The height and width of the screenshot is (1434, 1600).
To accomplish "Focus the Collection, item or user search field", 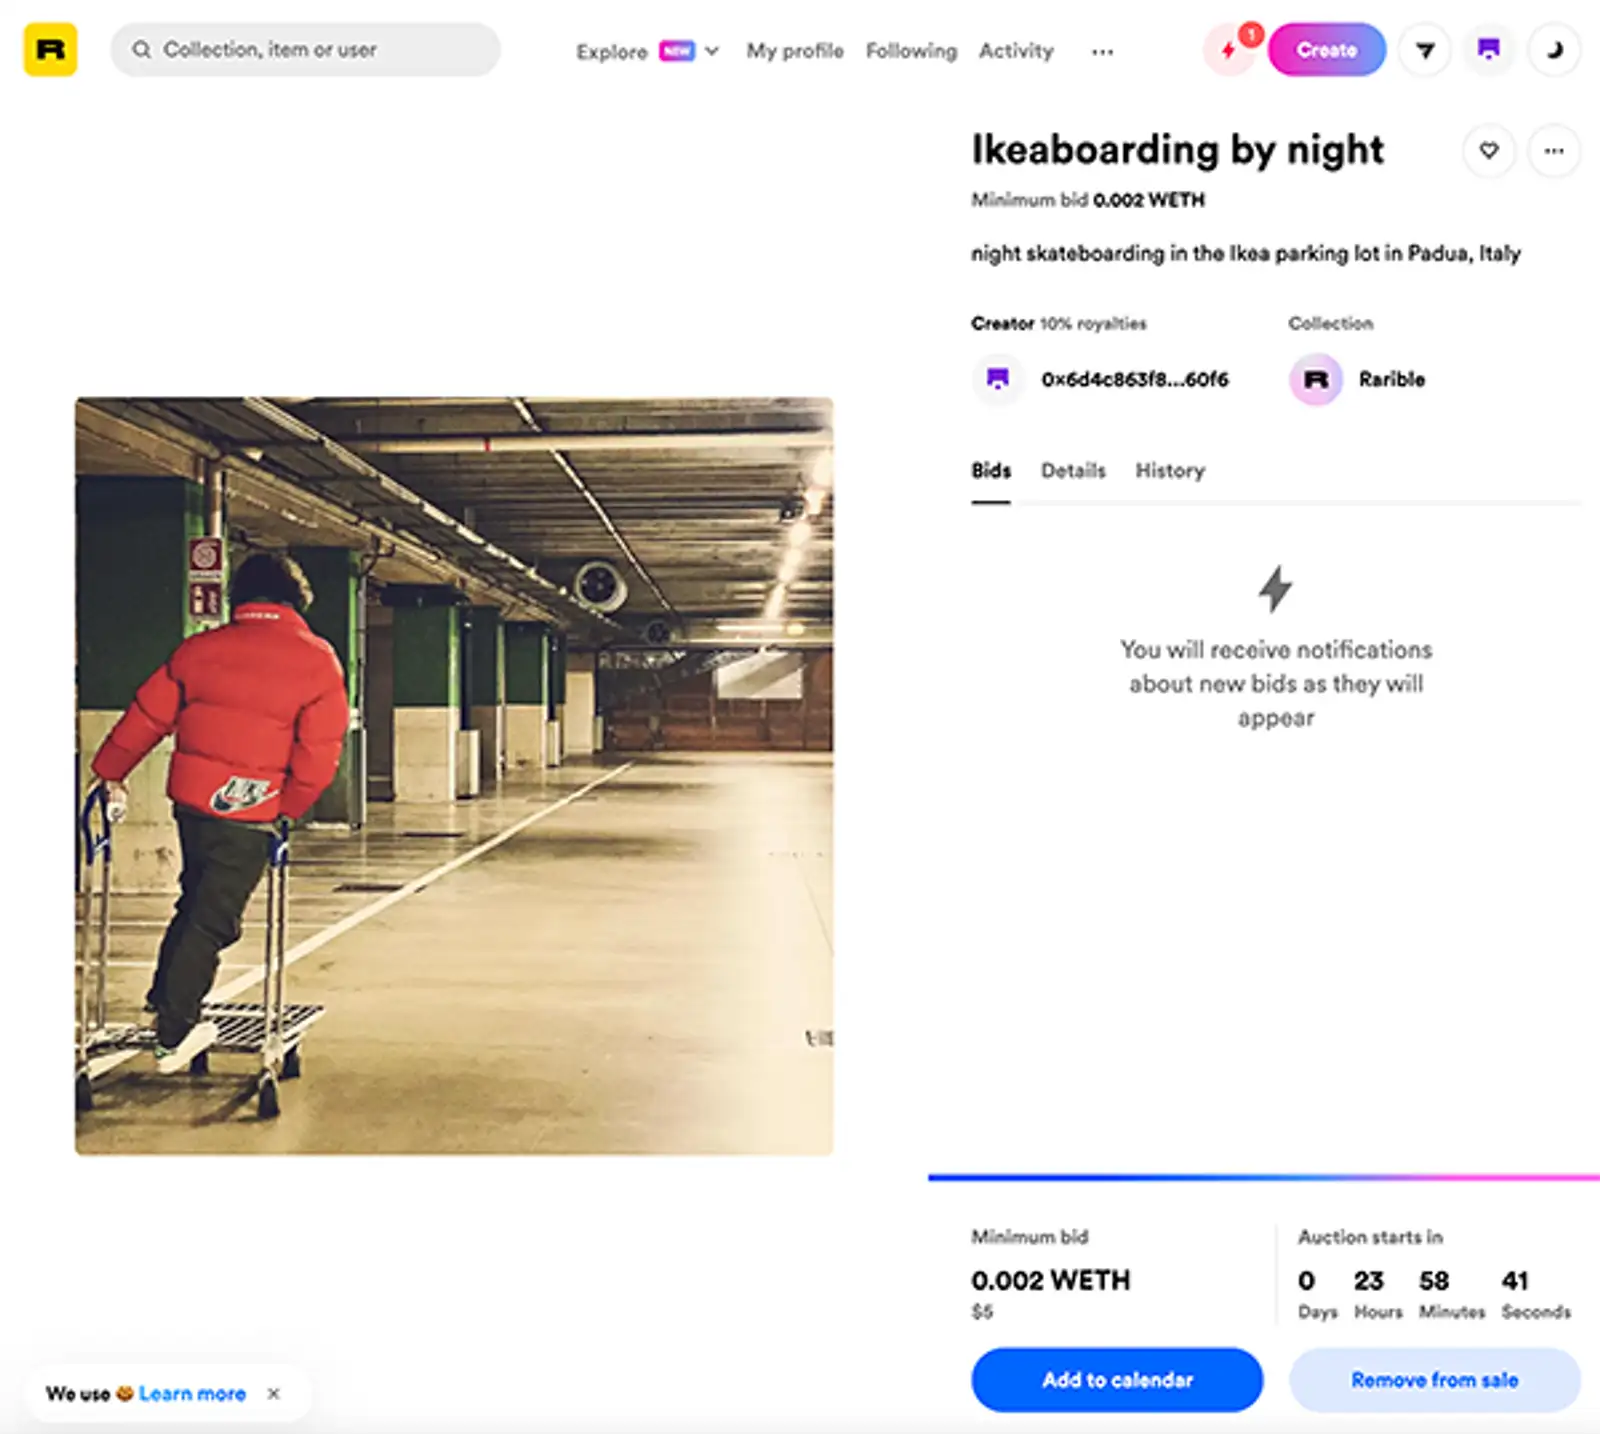I will tap(305, 50).
